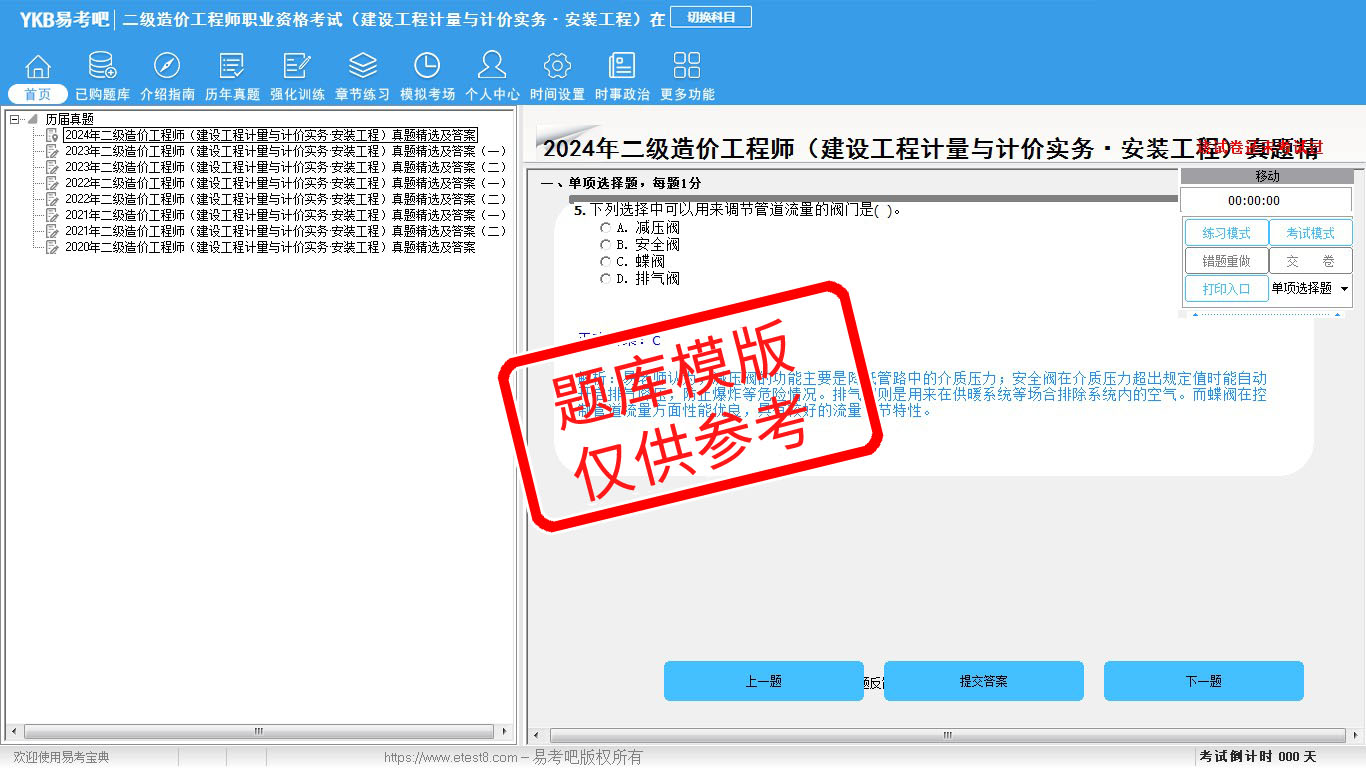Switch to 考试模式 mode
The image size is (1366, 768).
(x=1310, y=233)
